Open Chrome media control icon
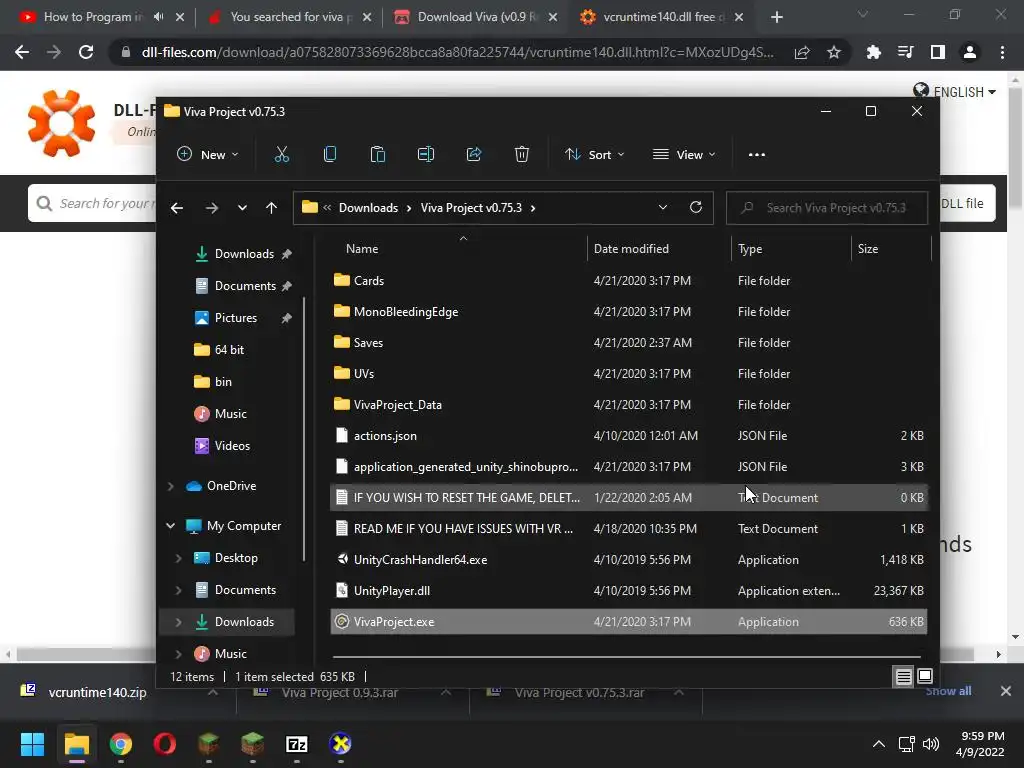The width and height of the screenshot is (1024, 768). tap(906, 52)
